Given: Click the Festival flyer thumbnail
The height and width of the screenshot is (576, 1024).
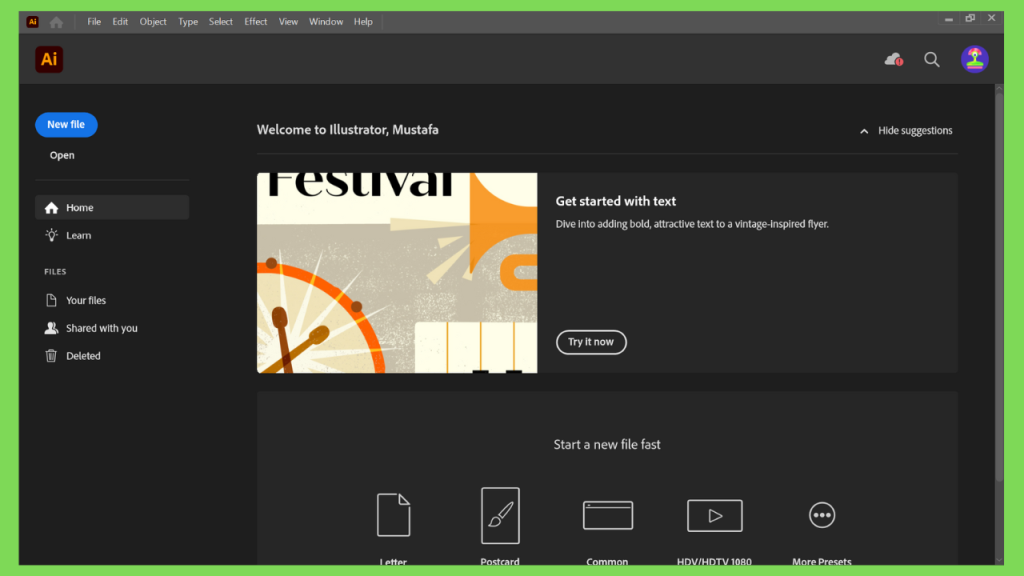Looking at the screenshot, I should [397, 273].
